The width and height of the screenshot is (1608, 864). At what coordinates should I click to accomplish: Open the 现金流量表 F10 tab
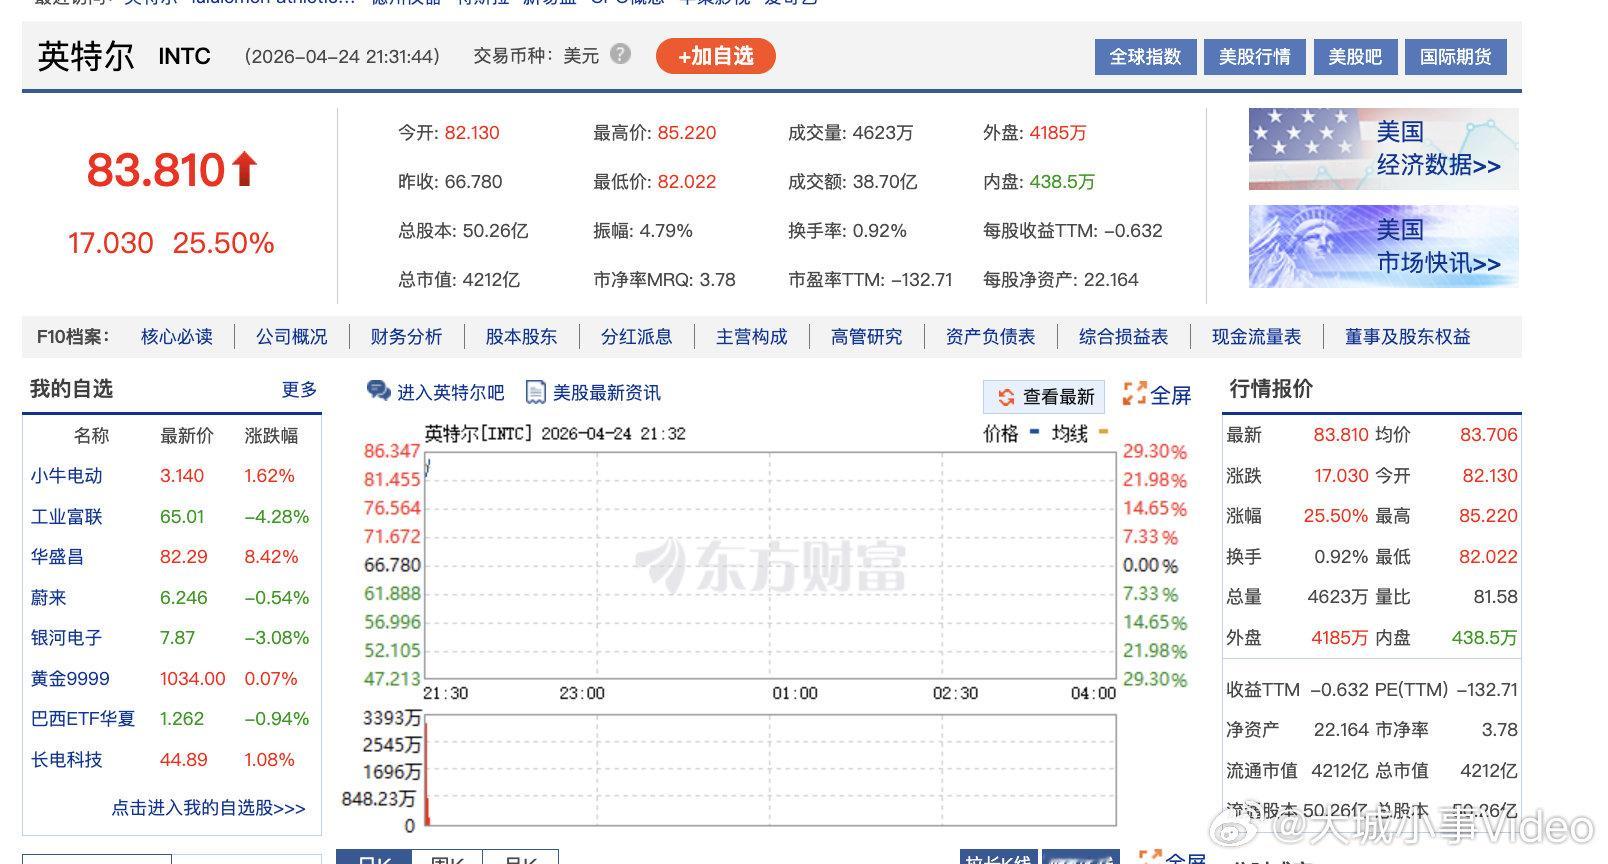coord(1256,337)
